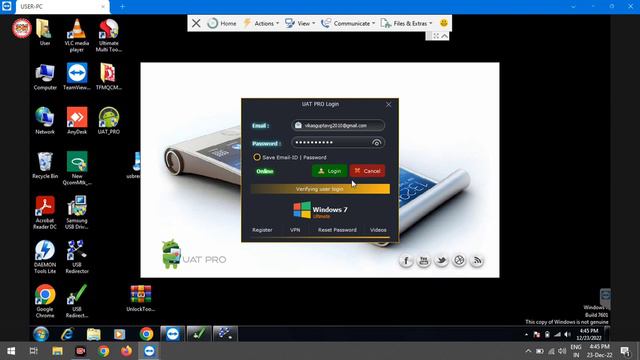The height and width of the screenshot is (360, 640).
Task: Expand the Communicate dropdown menu
Action: tap(348, 23)
